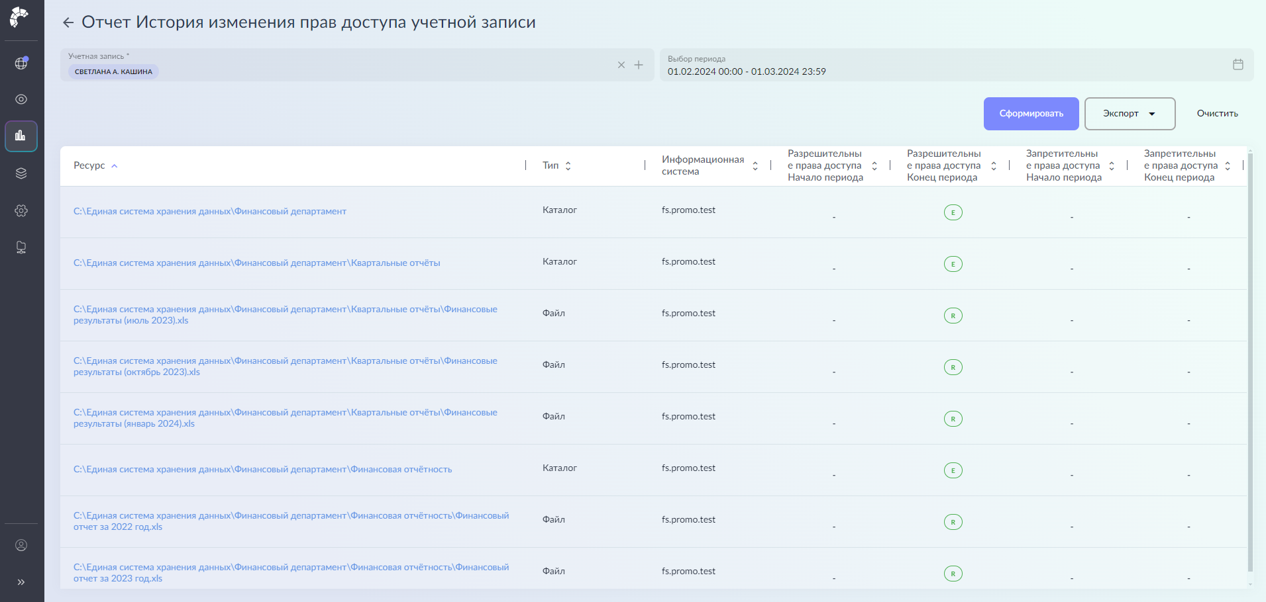This screenshot has width=1266, height=602.
Task: Open the network folder icon in sidebar
Action: [21, 248]
